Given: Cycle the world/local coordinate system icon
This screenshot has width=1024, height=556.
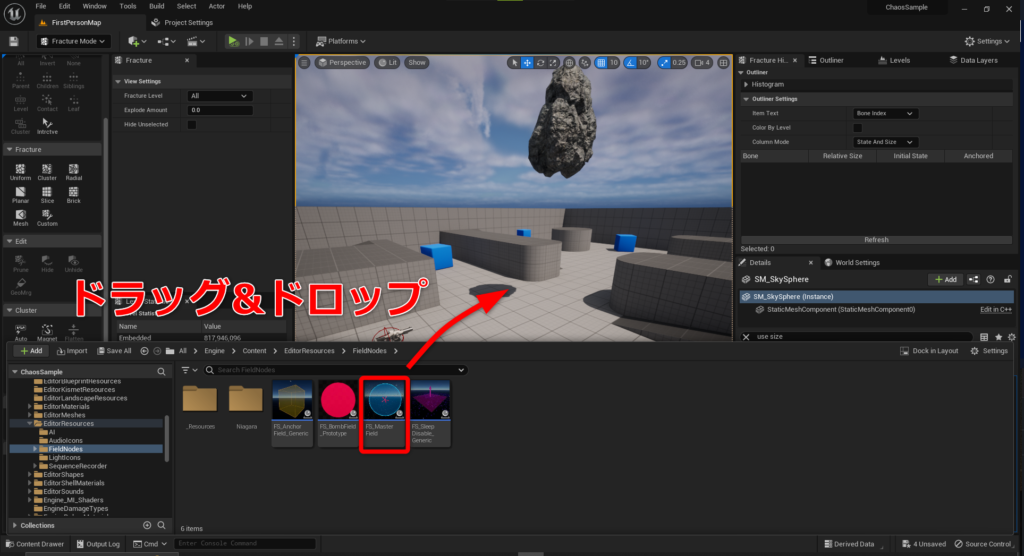Looking at the screenshot, I should click(x=569, y=63).
